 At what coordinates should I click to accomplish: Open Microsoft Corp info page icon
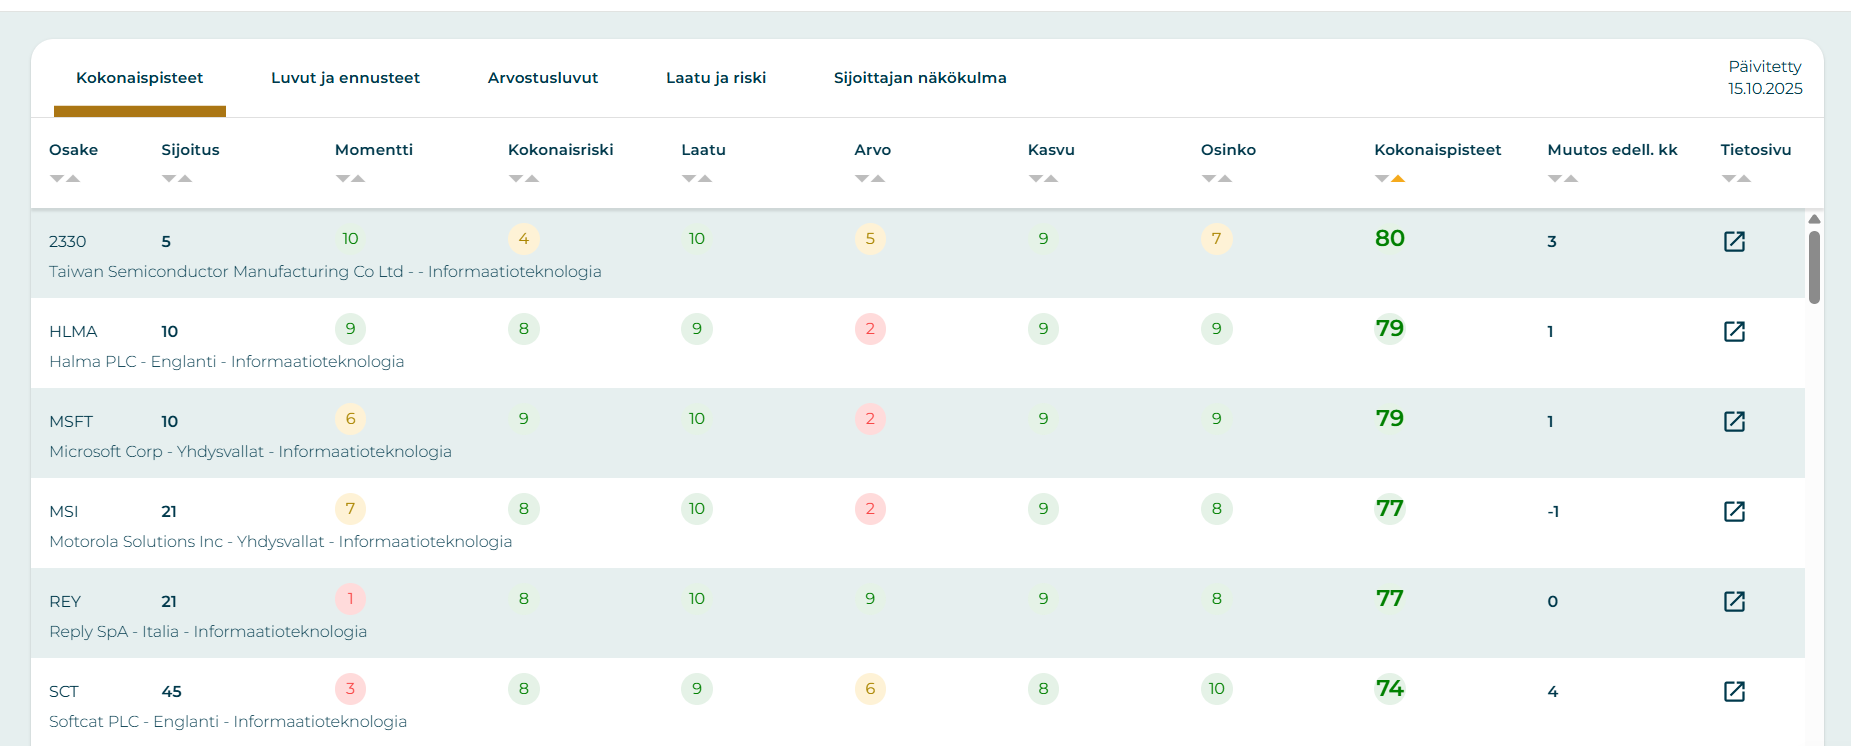coord(1734,421)
